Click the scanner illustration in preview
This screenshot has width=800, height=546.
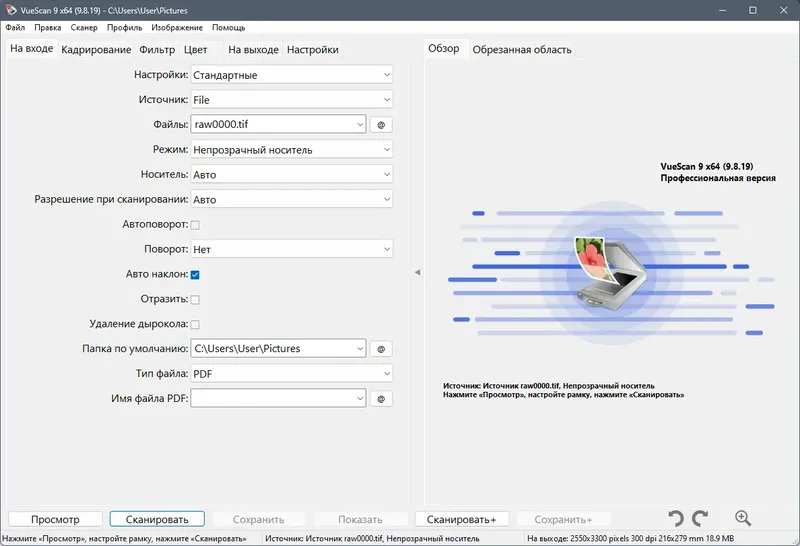click(x=611, y=273)
